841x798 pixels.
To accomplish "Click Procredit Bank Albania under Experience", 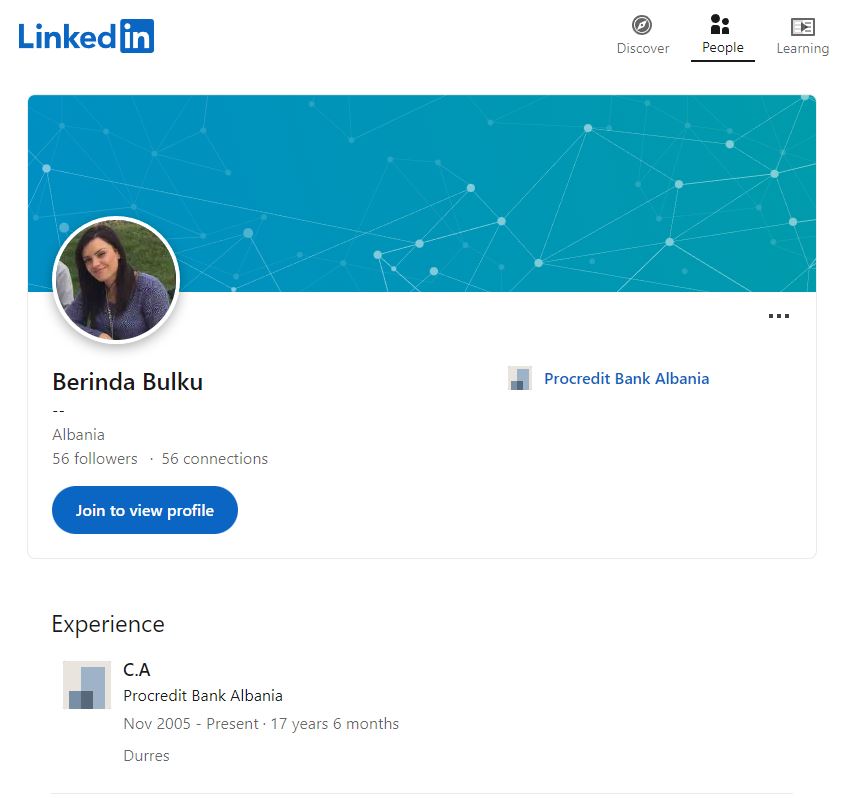I will pyautogui.click(x=203, y=695).
